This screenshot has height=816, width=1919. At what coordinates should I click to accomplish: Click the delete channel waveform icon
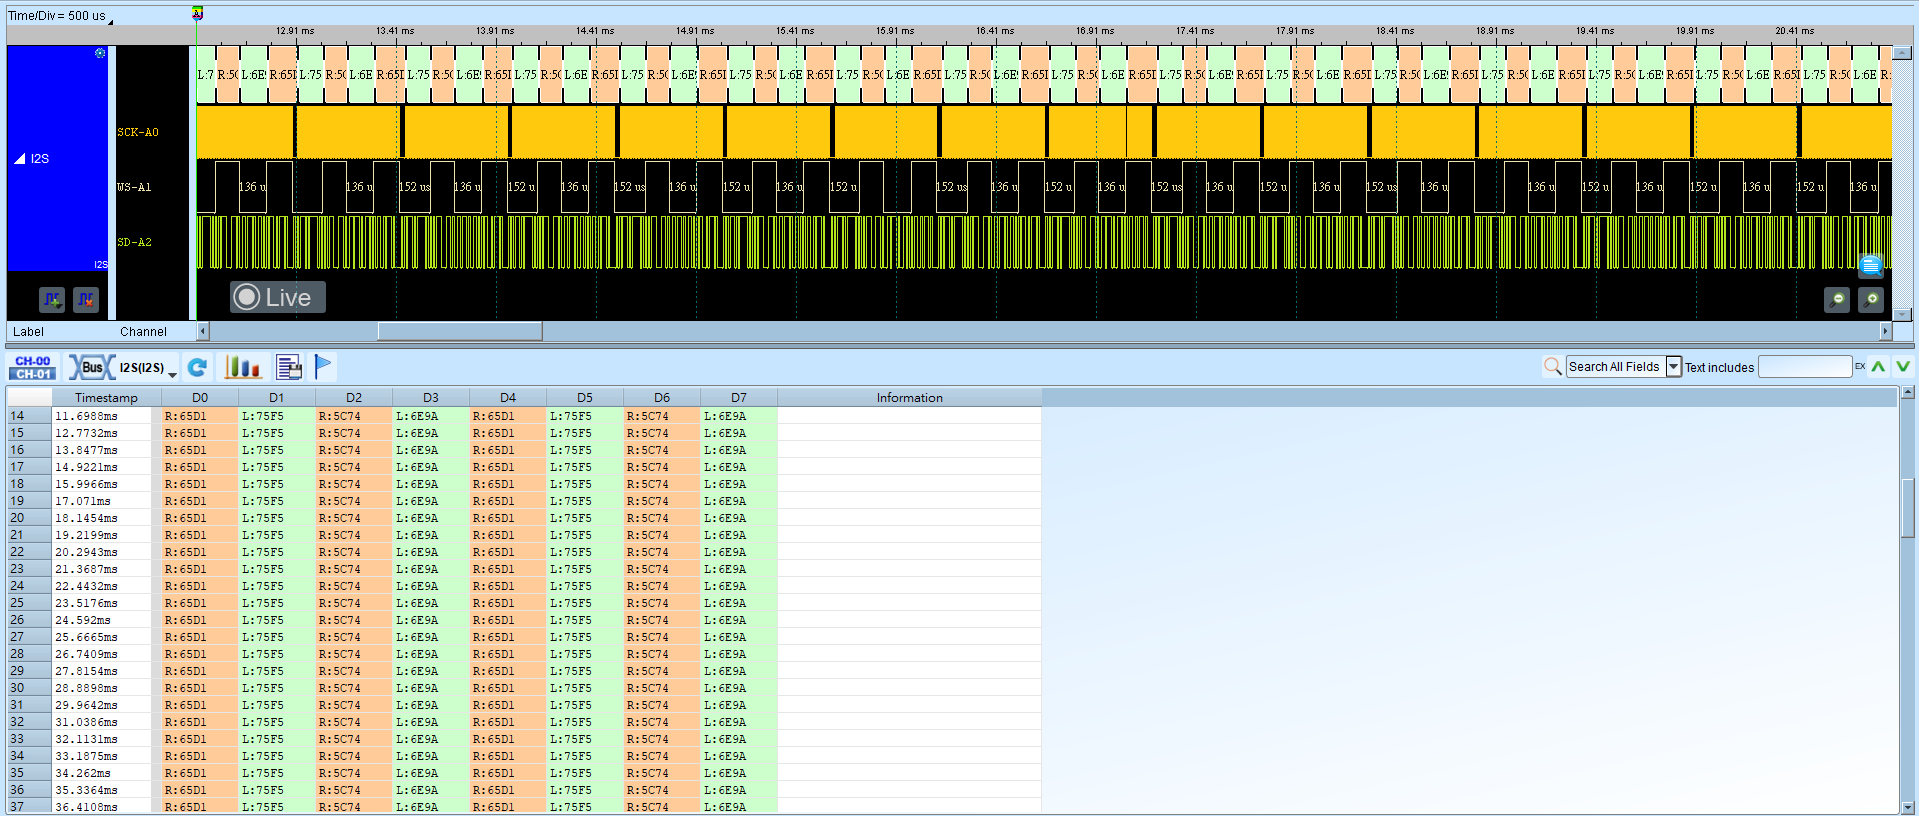click(x=86, y=299)
